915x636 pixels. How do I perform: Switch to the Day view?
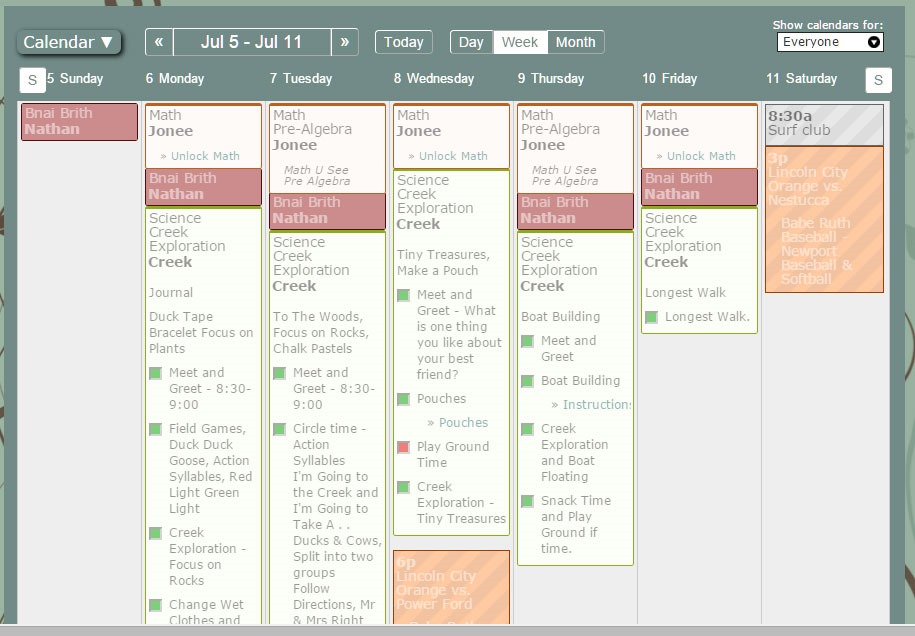click(471, 42)
